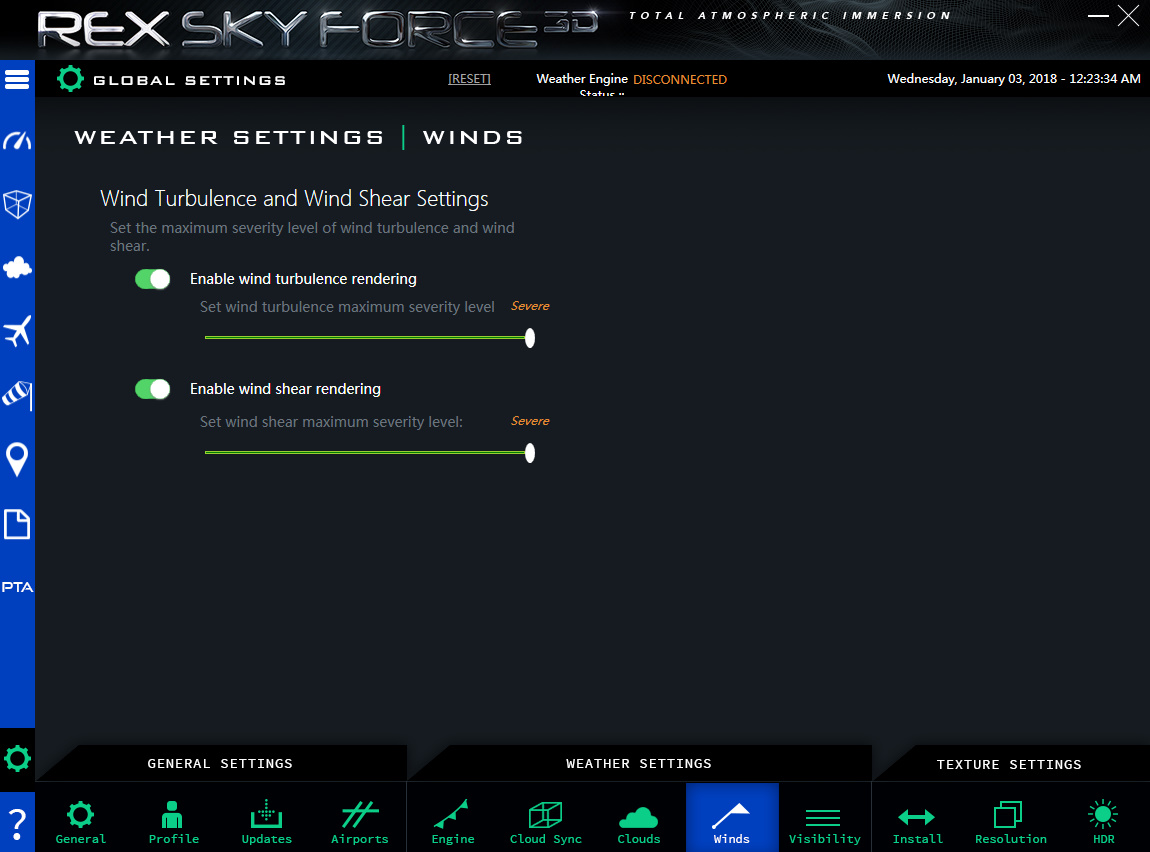Image resolution: width=1150 pixels, height=852 pixels.
Task: Click the General Settings tab header
Action: pos(220,763)
